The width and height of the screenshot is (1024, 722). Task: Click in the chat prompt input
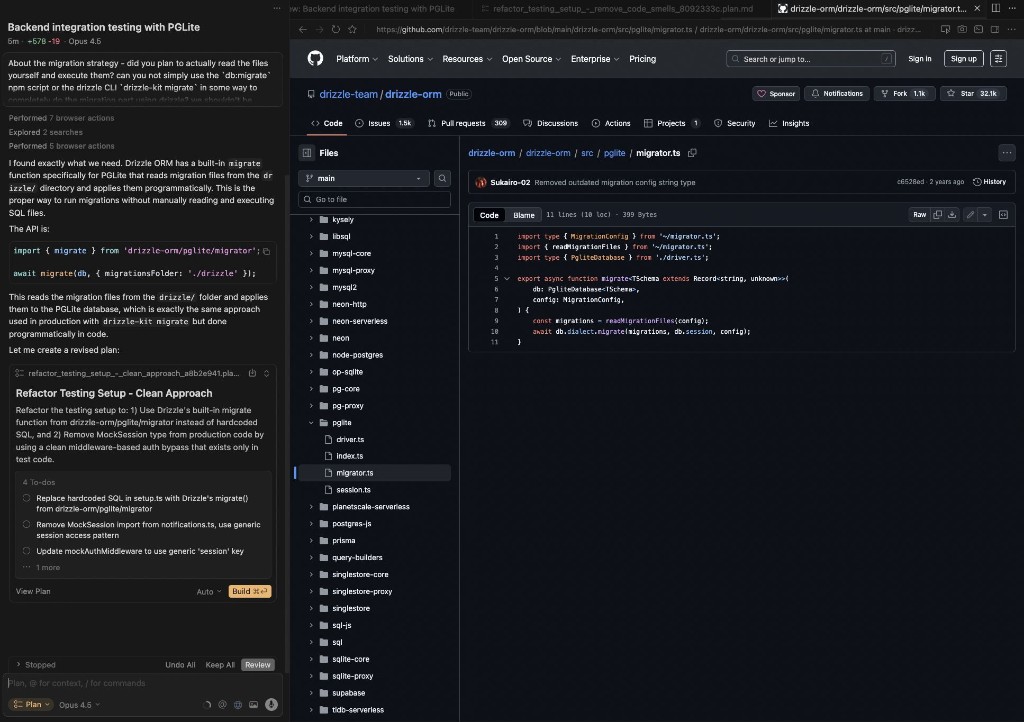[x=142, y=683]
